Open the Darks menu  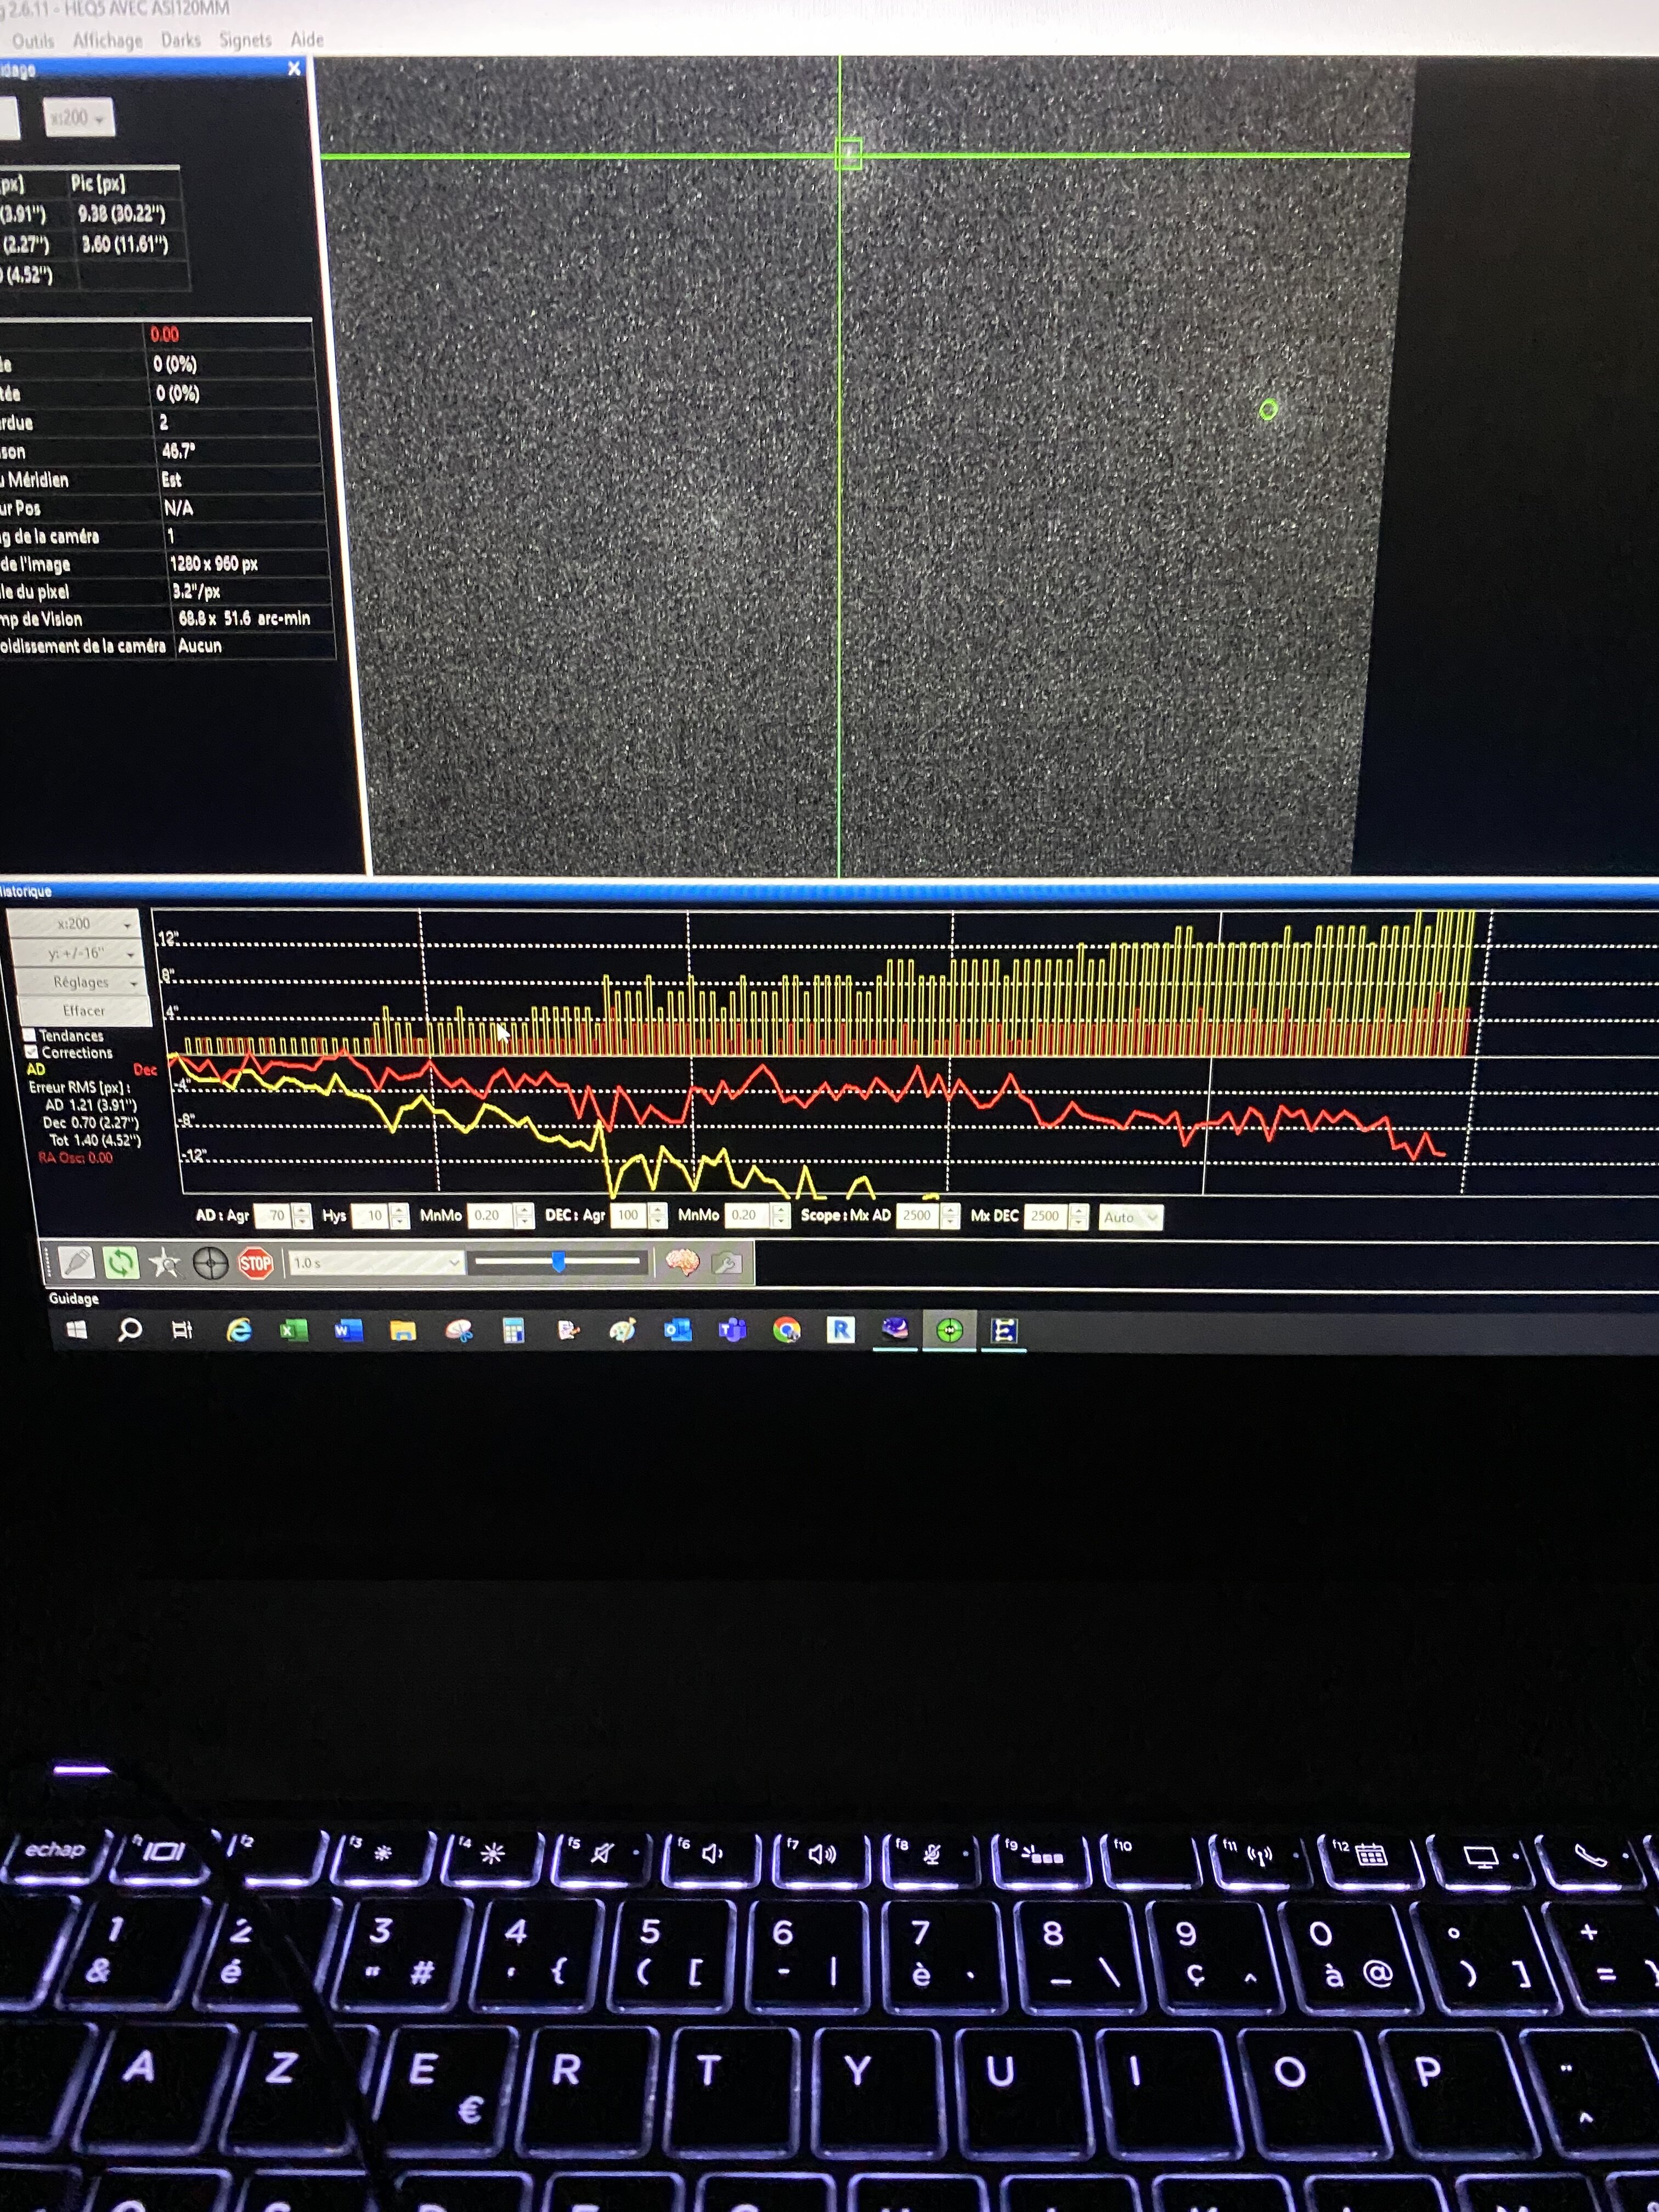(181, 40)
